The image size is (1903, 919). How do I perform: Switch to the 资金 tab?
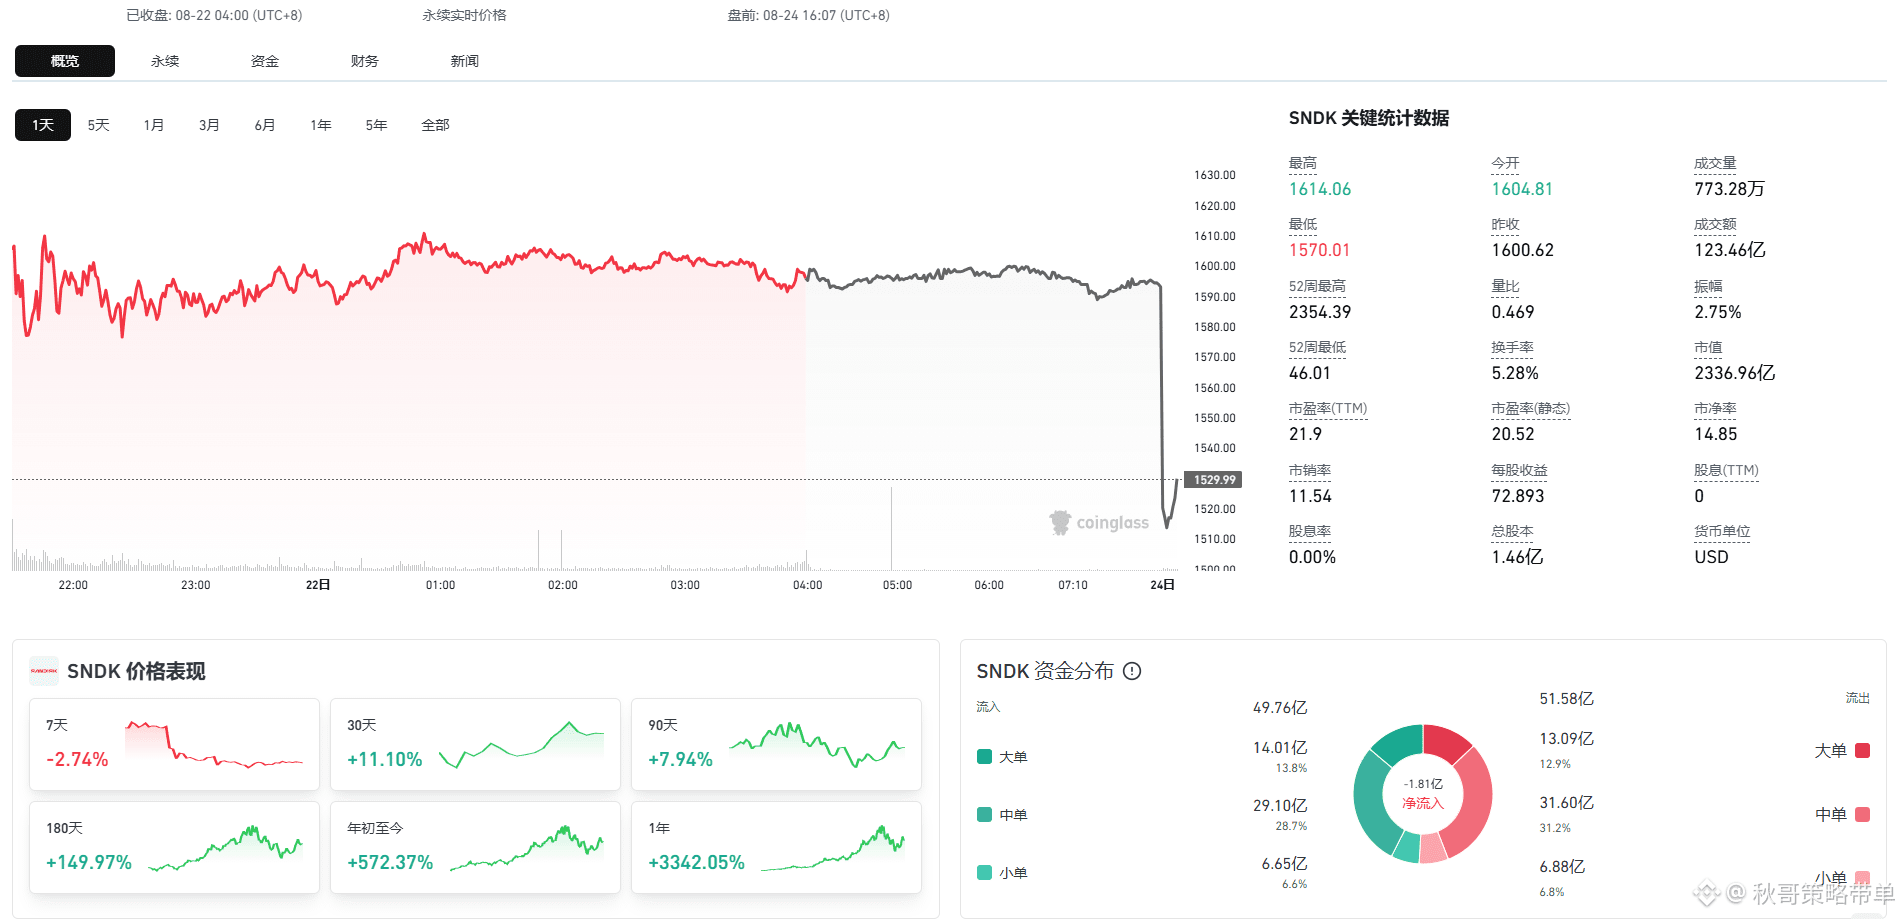pyautogui.click(x=265, y=61)
